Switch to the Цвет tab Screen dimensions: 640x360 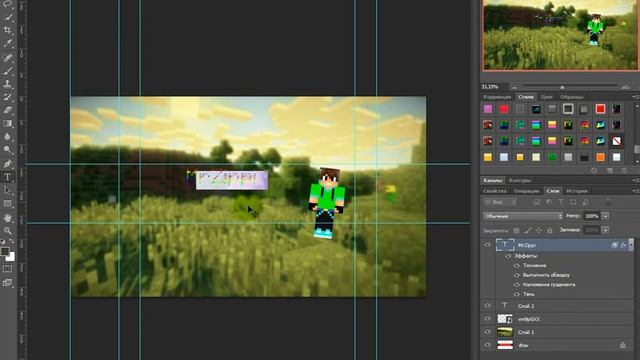(546, 97)
